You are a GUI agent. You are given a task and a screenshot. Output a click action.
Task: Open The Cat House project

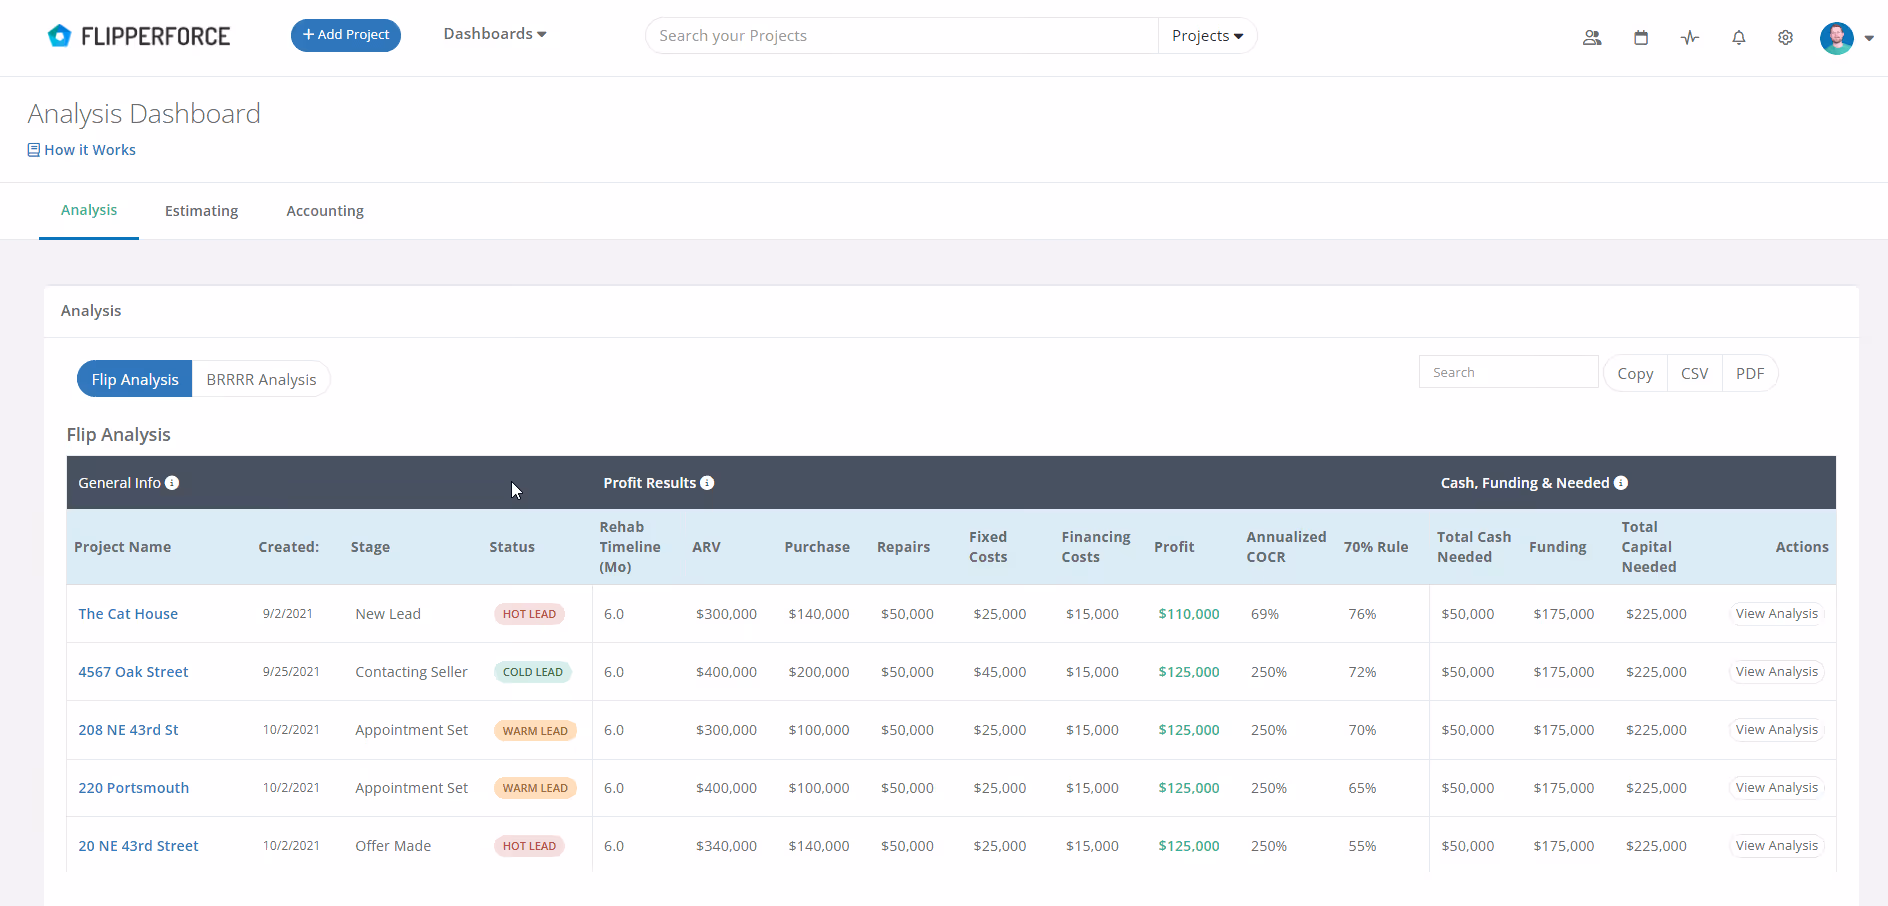point(128,614)
